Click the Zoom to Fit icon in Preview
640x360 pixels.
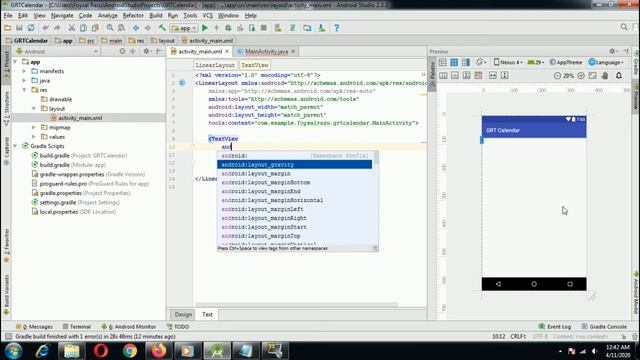coord(593,76)
